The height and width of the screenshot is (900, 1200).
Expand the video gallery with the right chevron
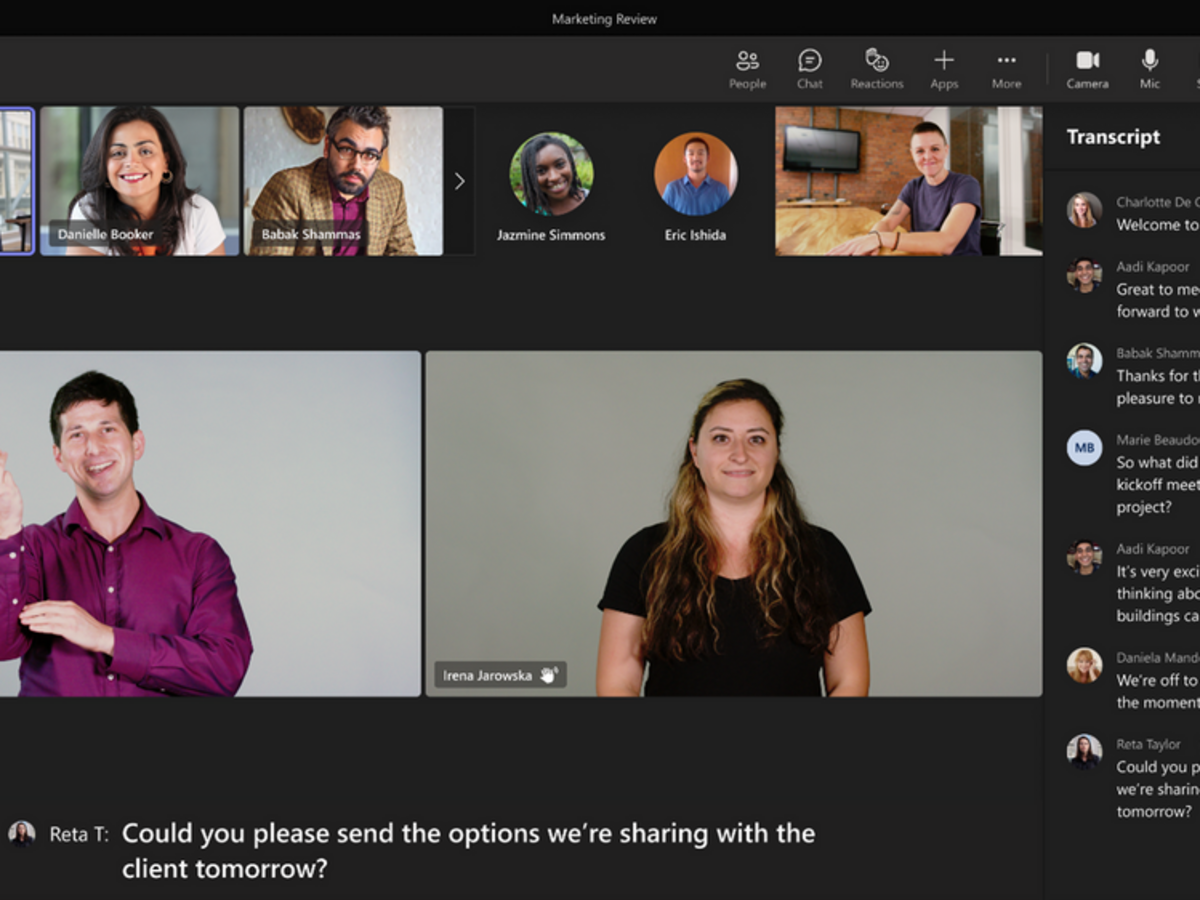[459, 181]
